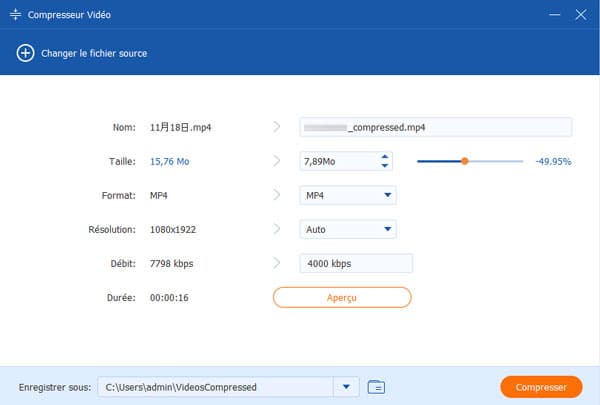The image size is (600, 405).
Task: Click the arrow next to the Débit row
Action: [x=277, y=263]
